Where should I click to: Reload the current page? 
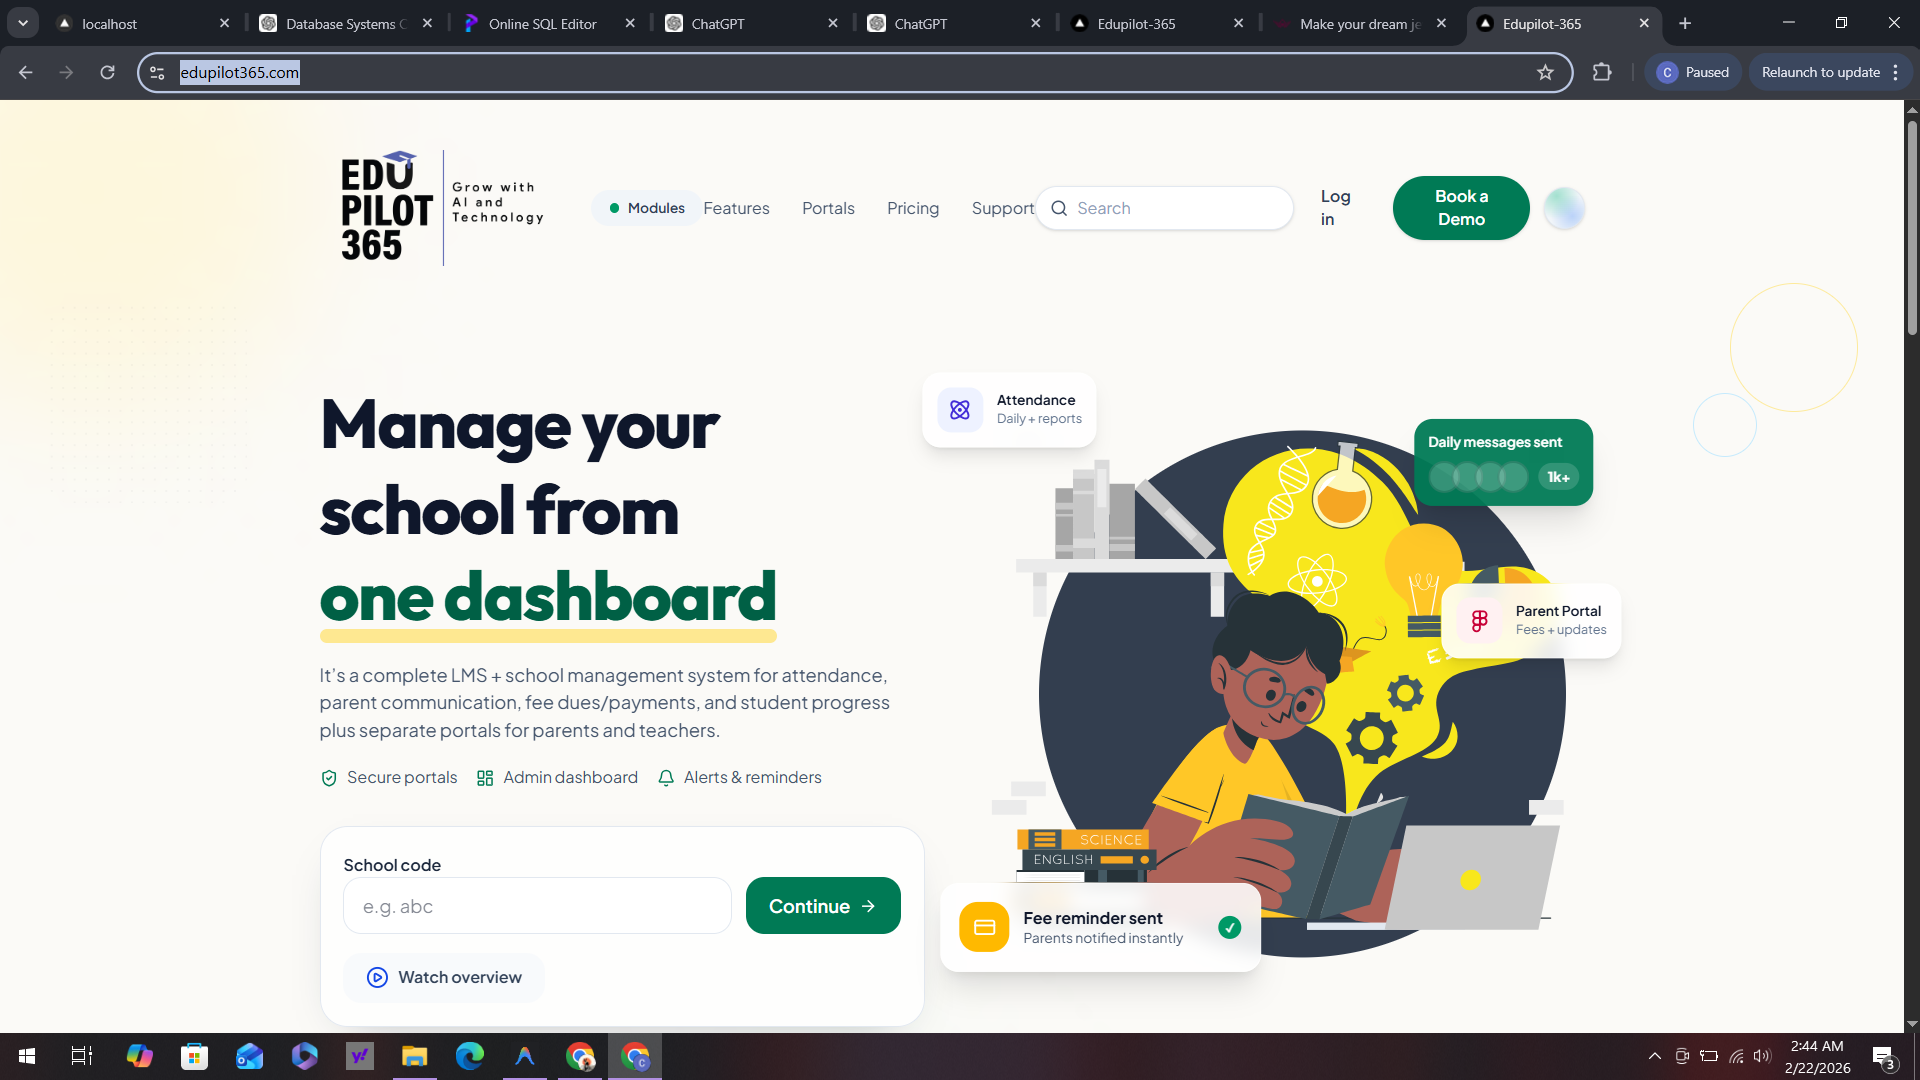tap(107, 72)
